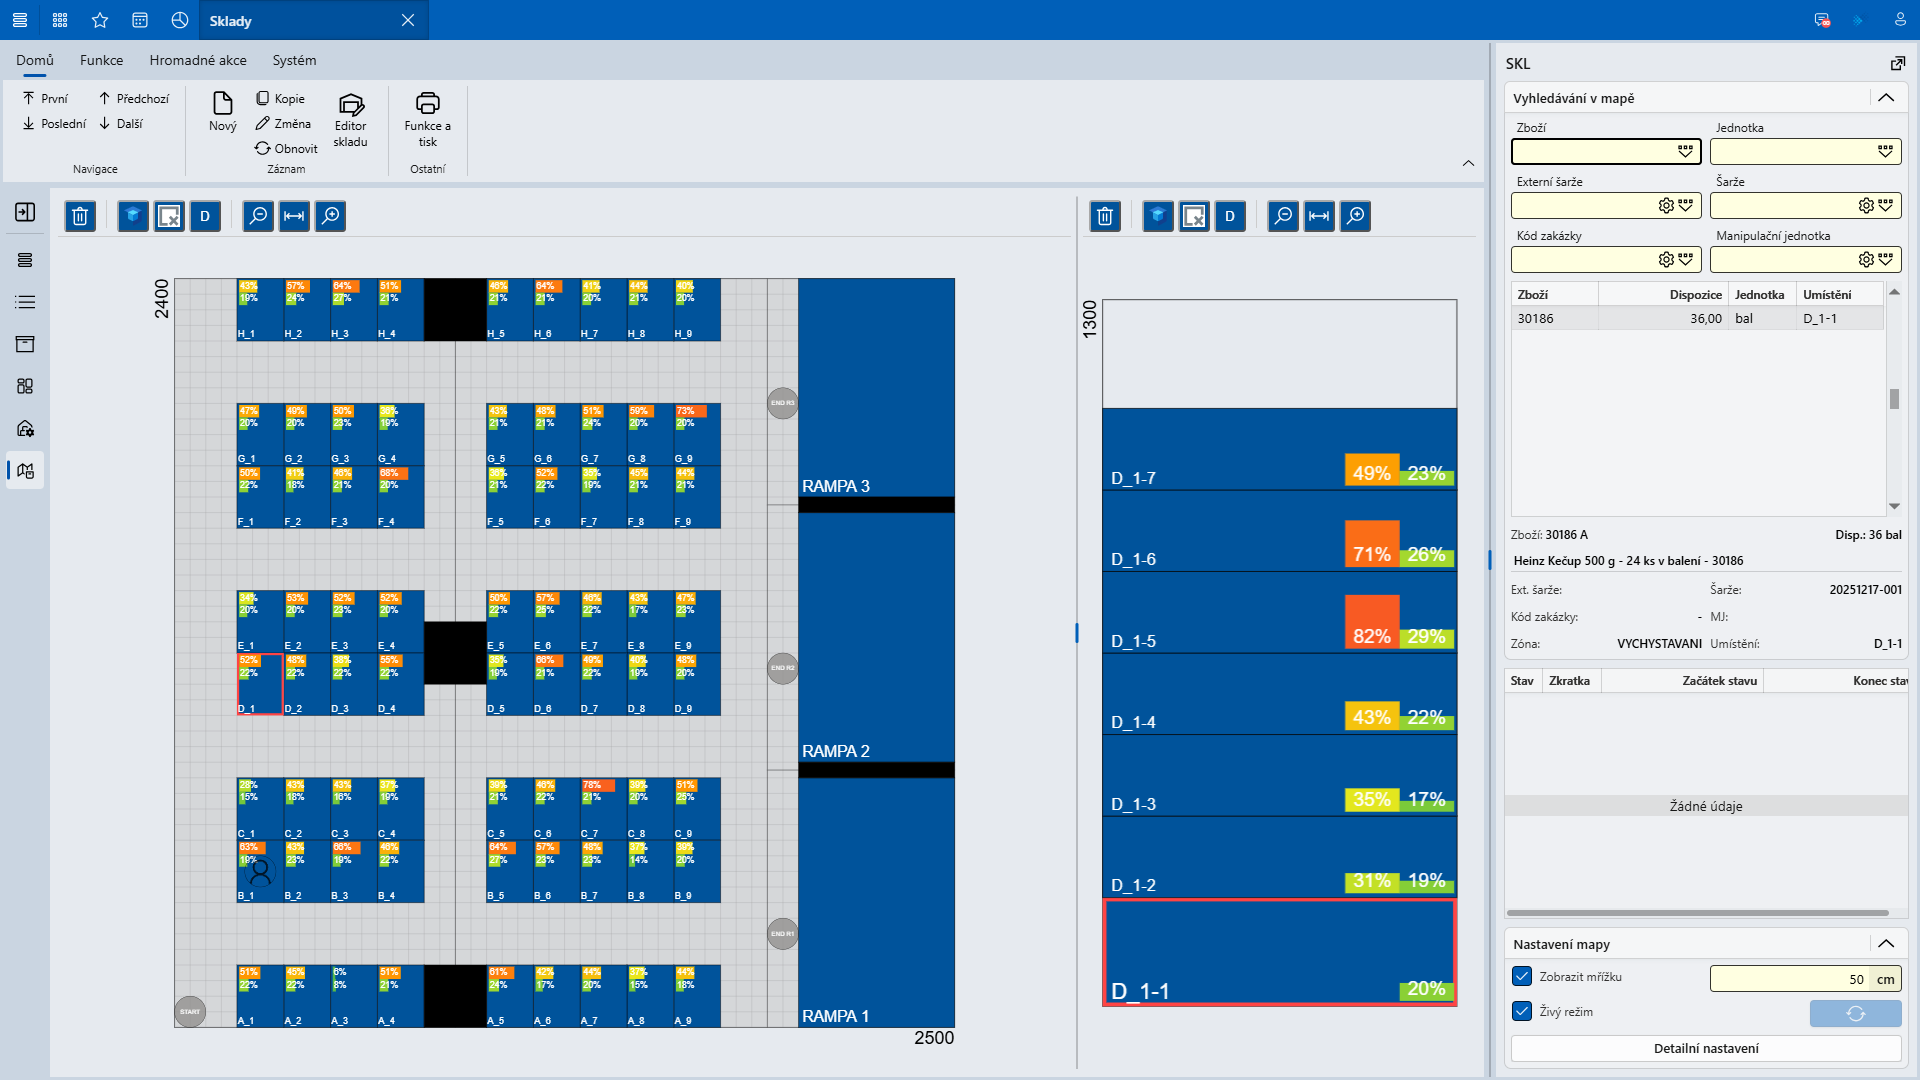Toggle D button in right map toolbar
1920x1080 pixels.
(x=1230, y=216)
